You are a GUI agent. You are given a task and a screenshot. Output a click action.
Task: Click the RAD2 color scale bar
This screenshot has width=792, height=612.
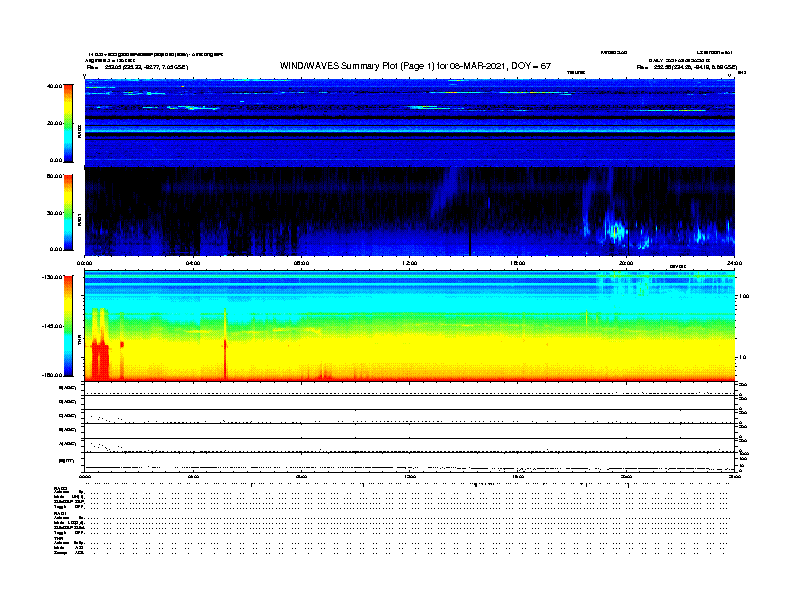pos(68,122)
